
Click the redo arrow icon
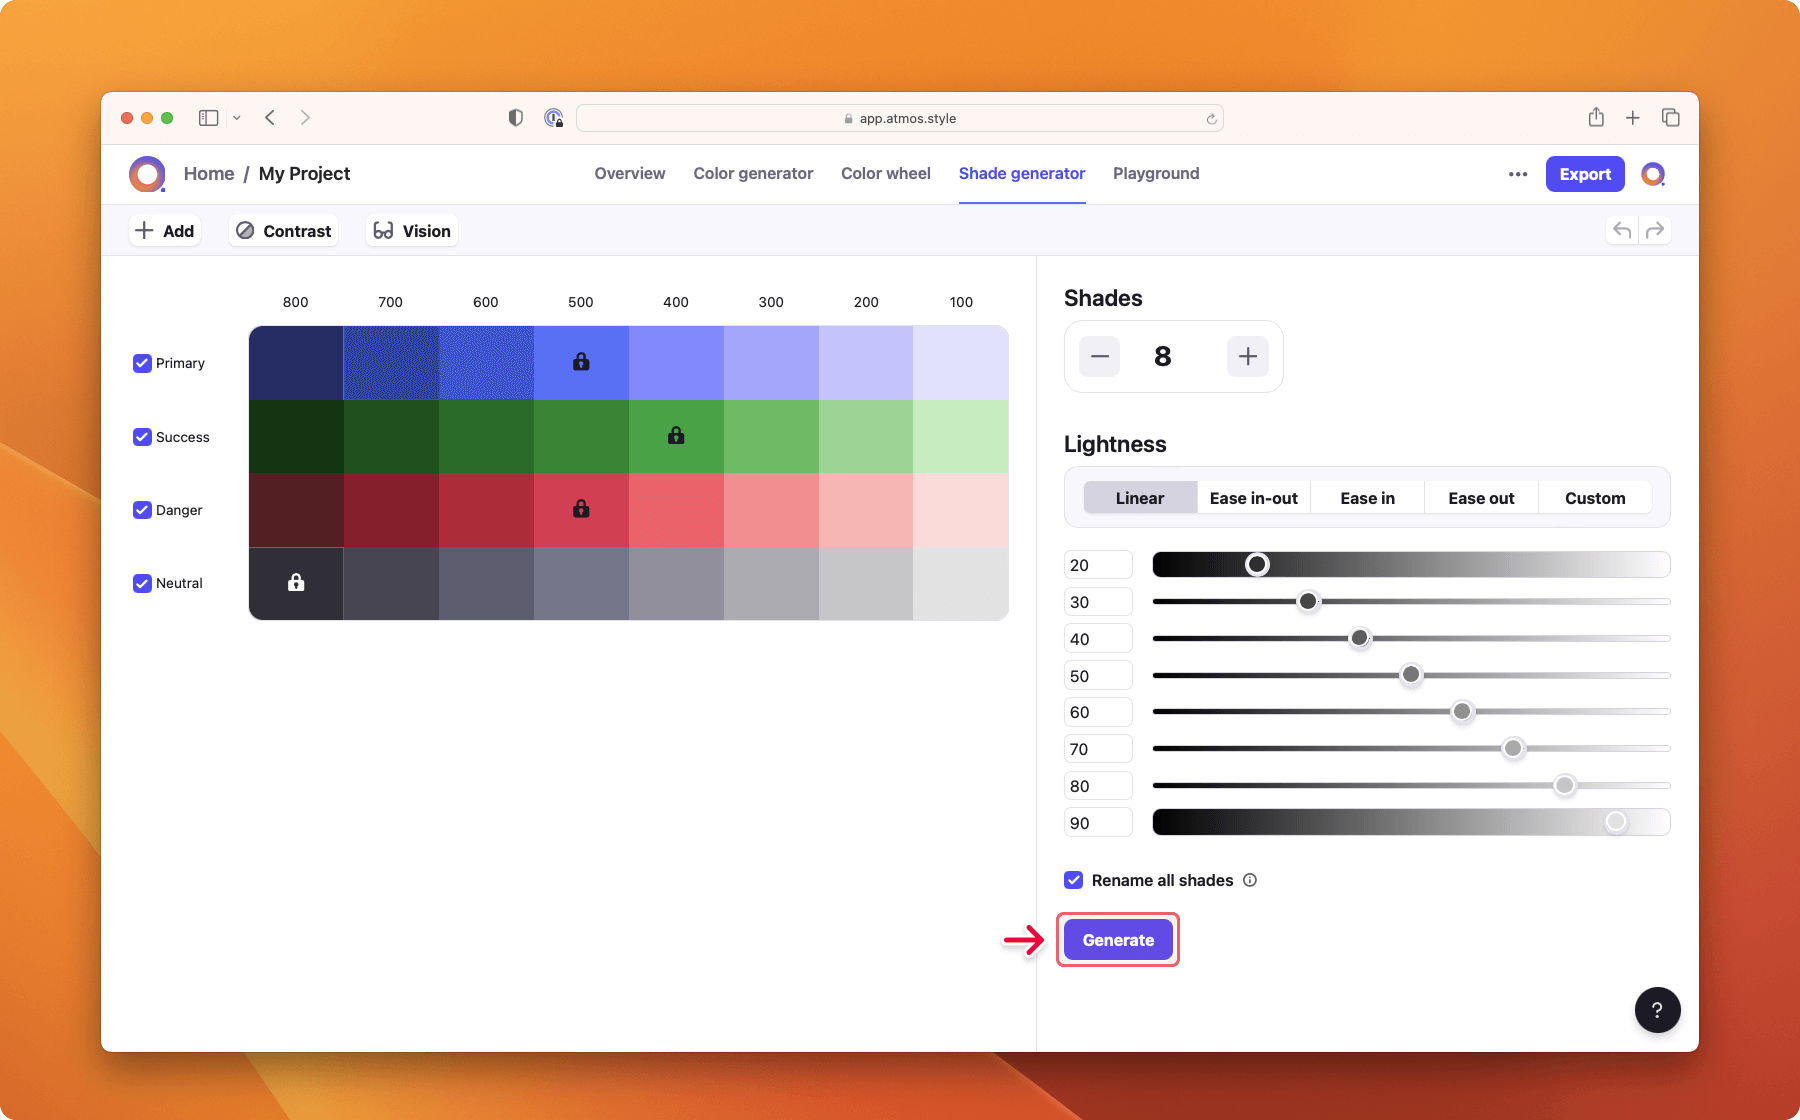1655,231
